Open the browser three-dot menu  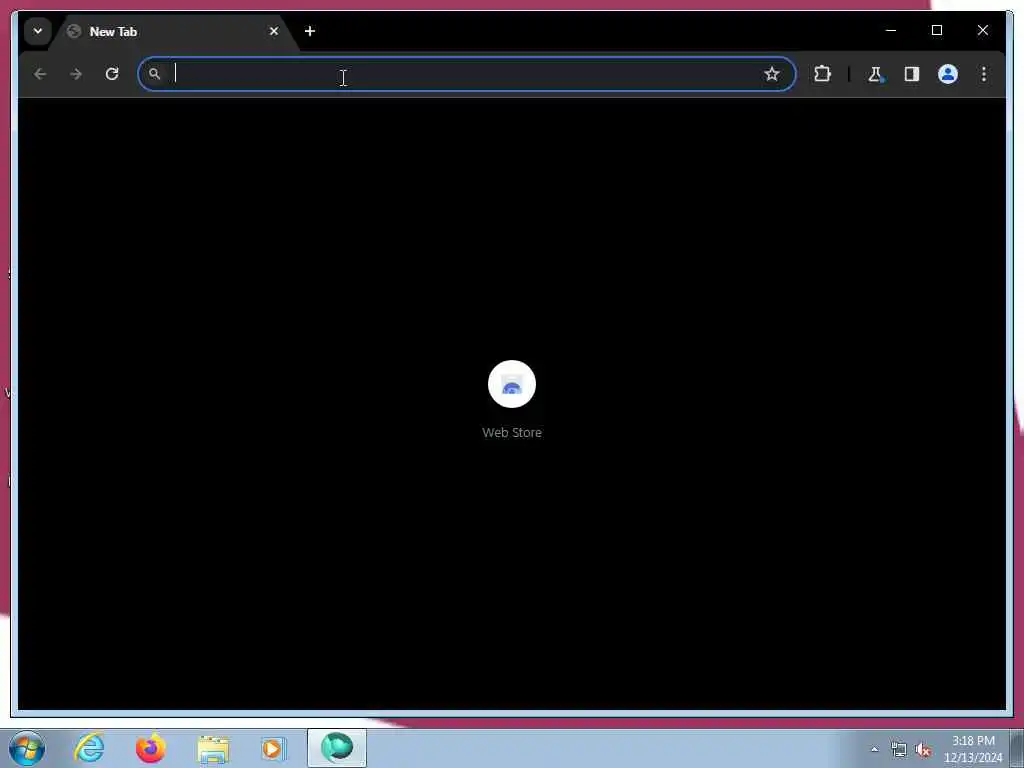click(984, 74)
